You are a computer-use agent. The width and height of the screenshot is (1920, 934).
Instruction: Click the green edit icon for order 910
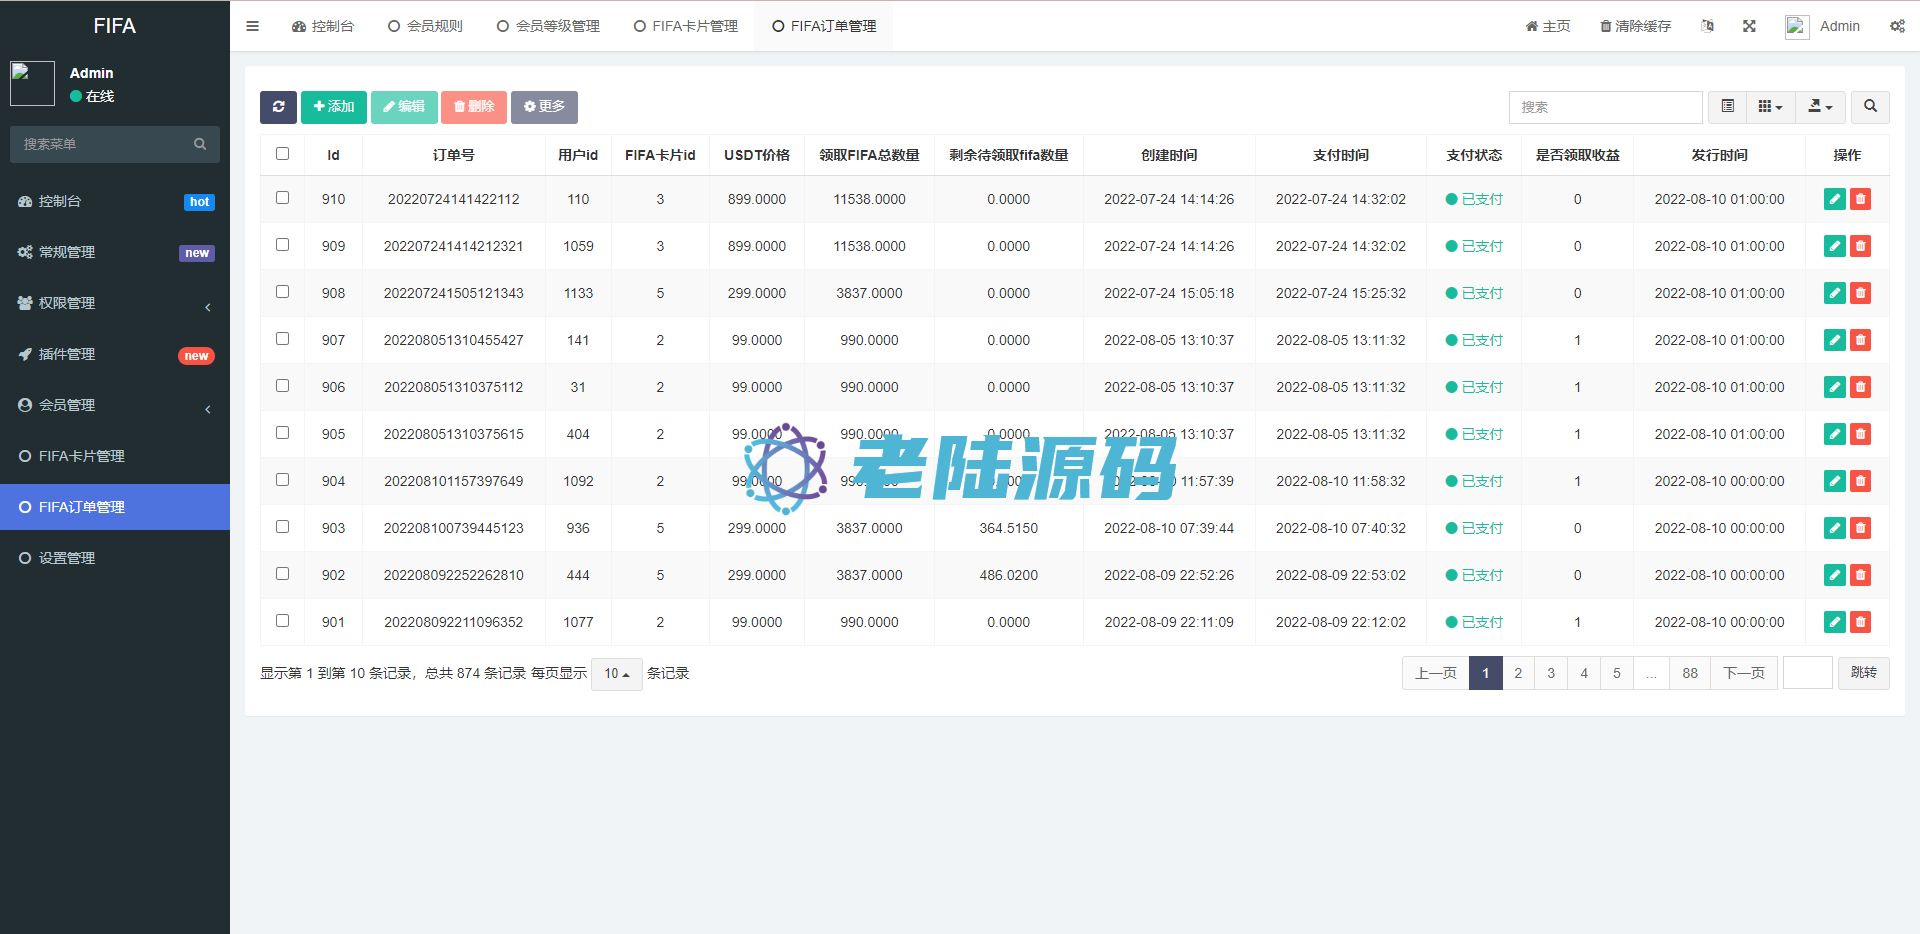pos(1834,199)
